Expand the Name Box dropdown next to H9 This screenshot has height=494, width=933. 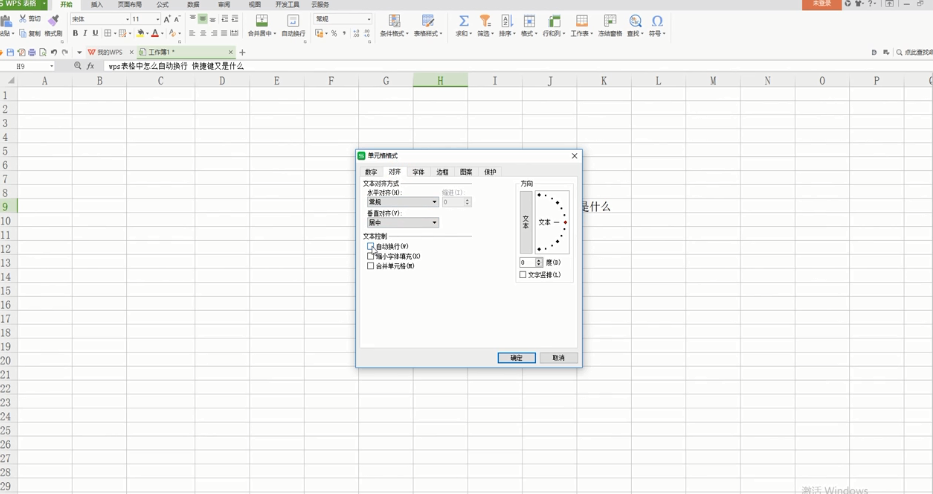pos(52,66)
